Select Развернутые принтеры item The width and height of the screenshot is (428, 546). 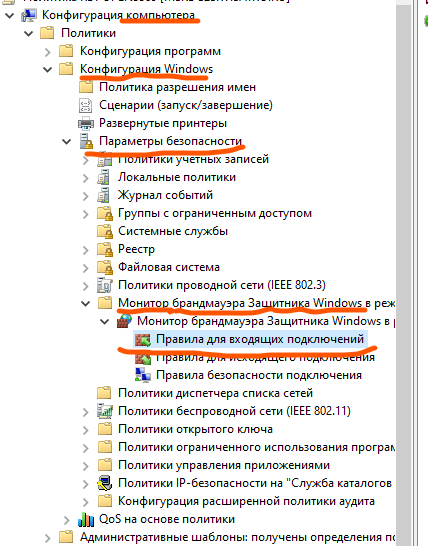point(163,123)
